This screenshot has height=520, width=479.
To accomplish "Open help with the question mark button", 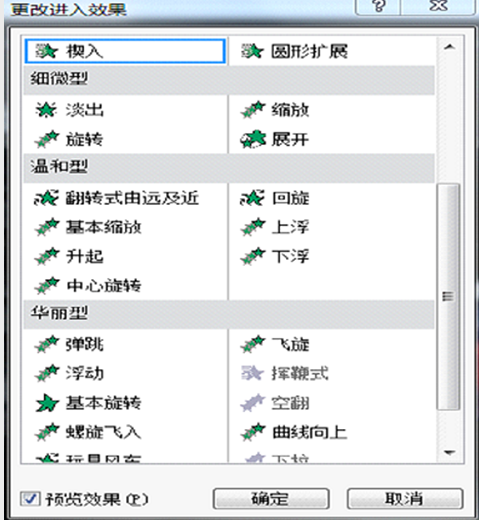I will 378,6.
